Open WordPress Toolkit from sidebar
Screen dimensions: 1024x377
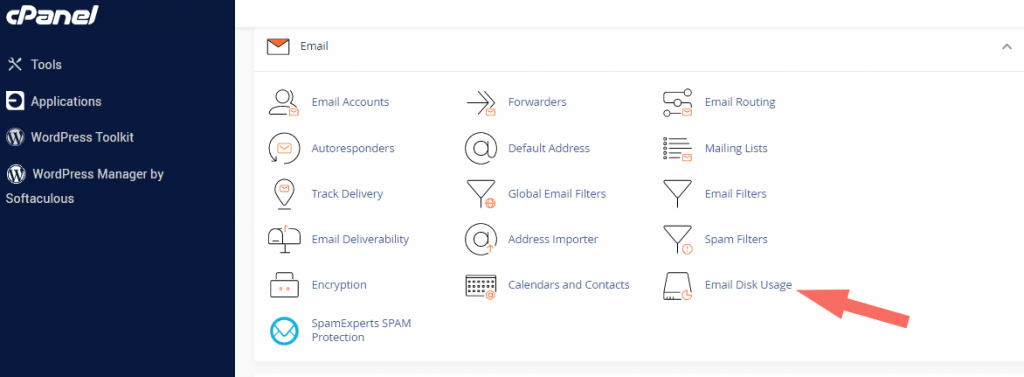[70, 138]
